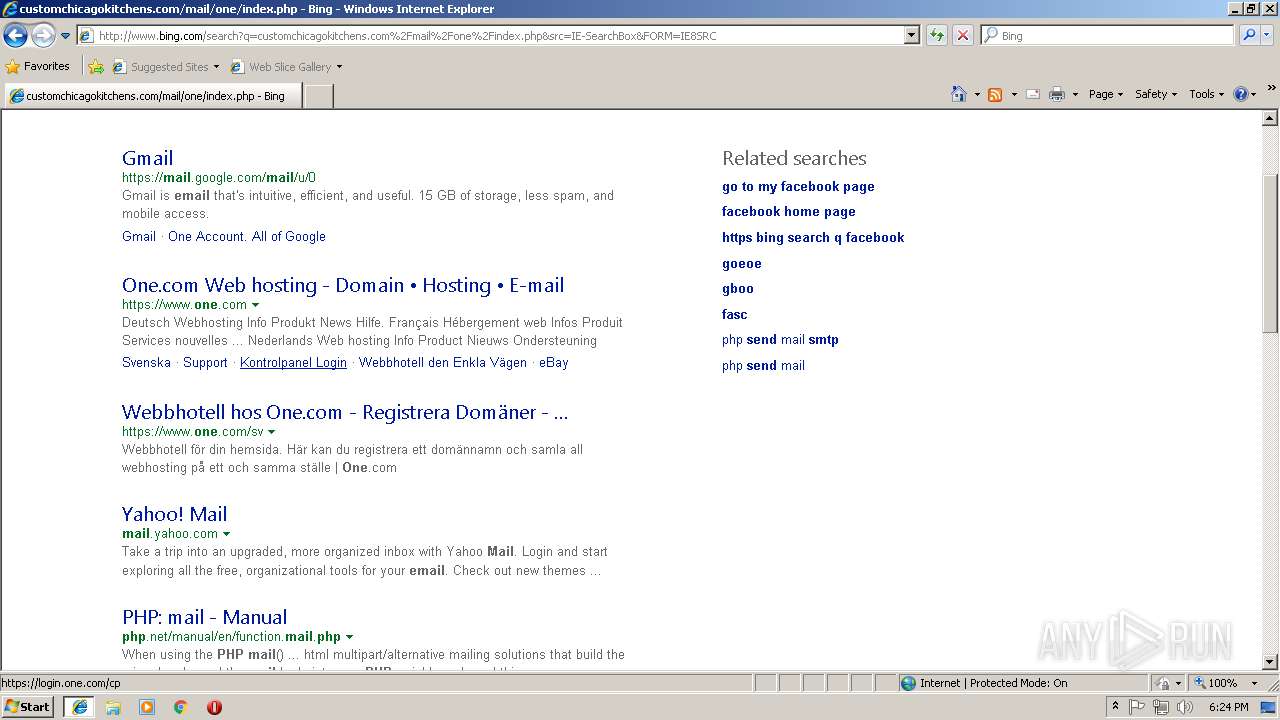This screenshot has width=1280, height=720.
Task: Click the red Opera taskbar icon
Action: coord(214,707)
